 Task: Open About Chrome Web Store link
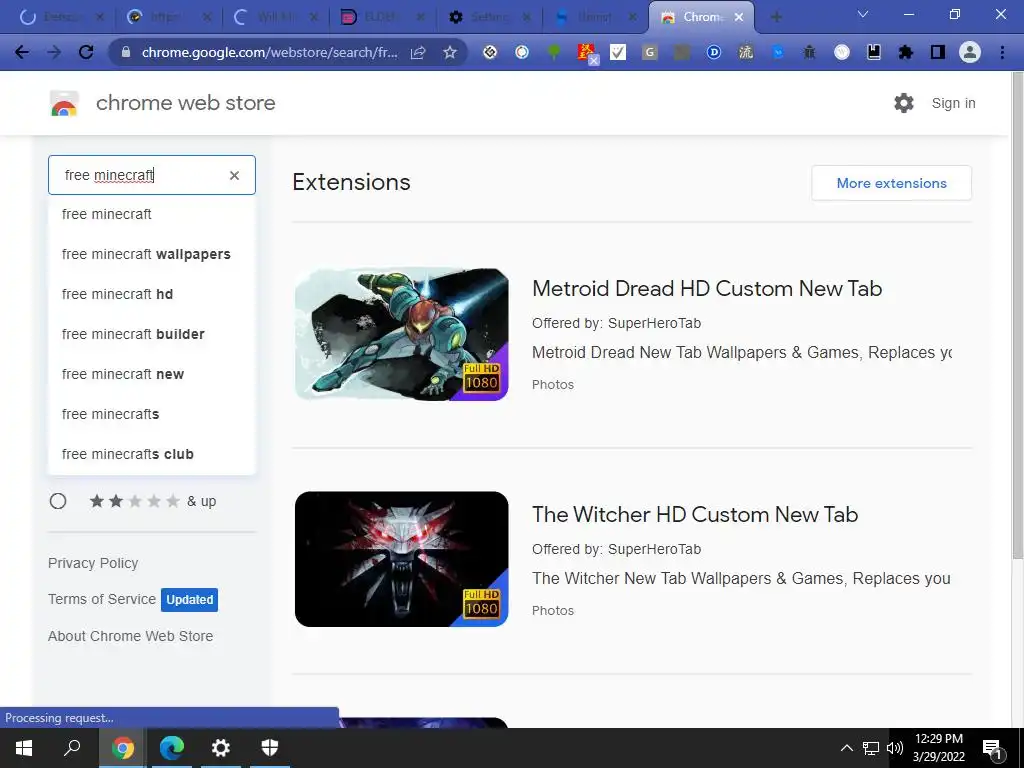click(x=131, y=636)
